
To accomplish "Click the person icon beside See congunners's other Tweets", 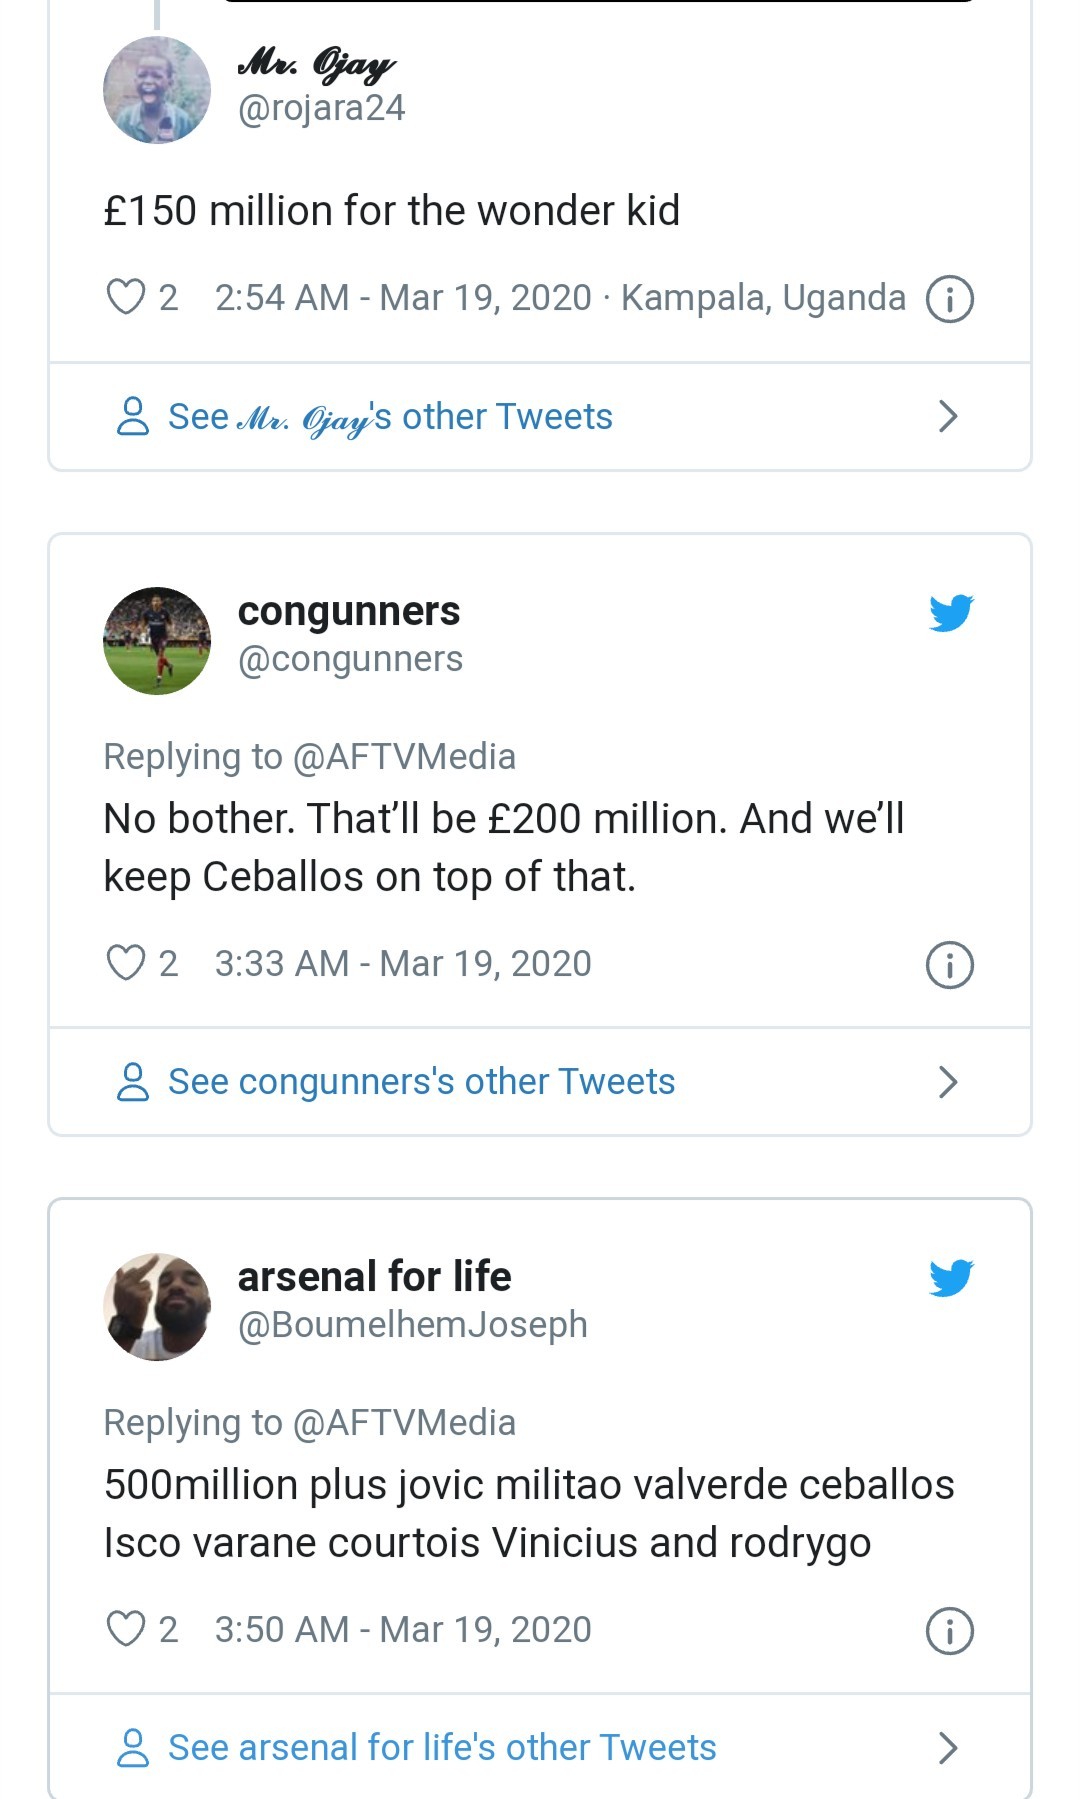I will tap(131, 1081).
